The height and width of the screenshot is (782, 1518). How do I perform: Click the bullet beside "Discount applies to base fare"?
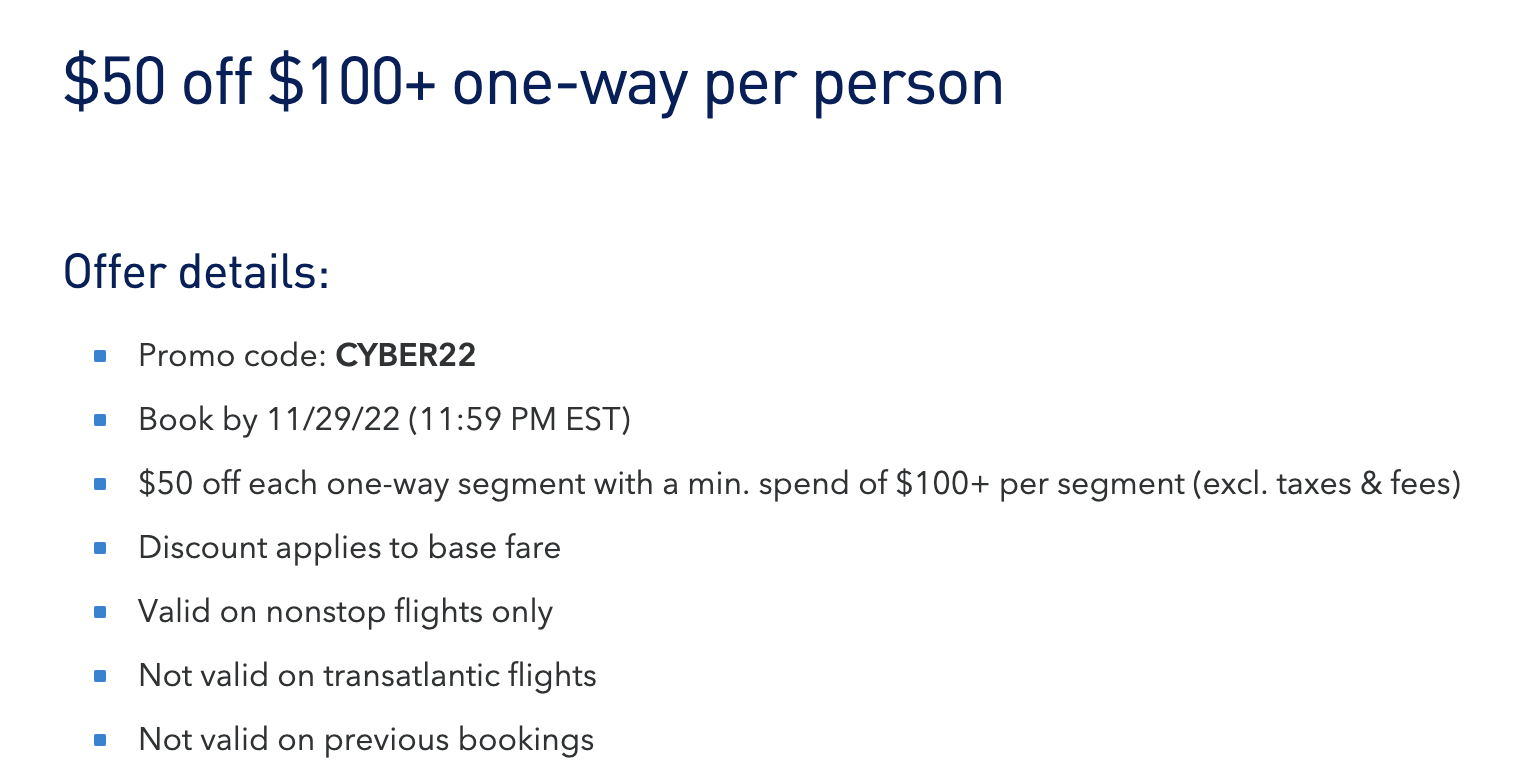[x=100, y=548]
